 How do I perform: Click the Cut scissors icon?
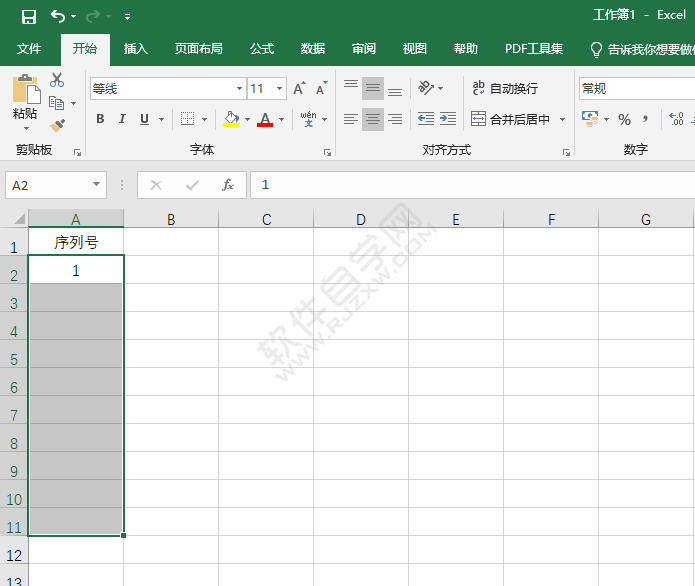57,80
